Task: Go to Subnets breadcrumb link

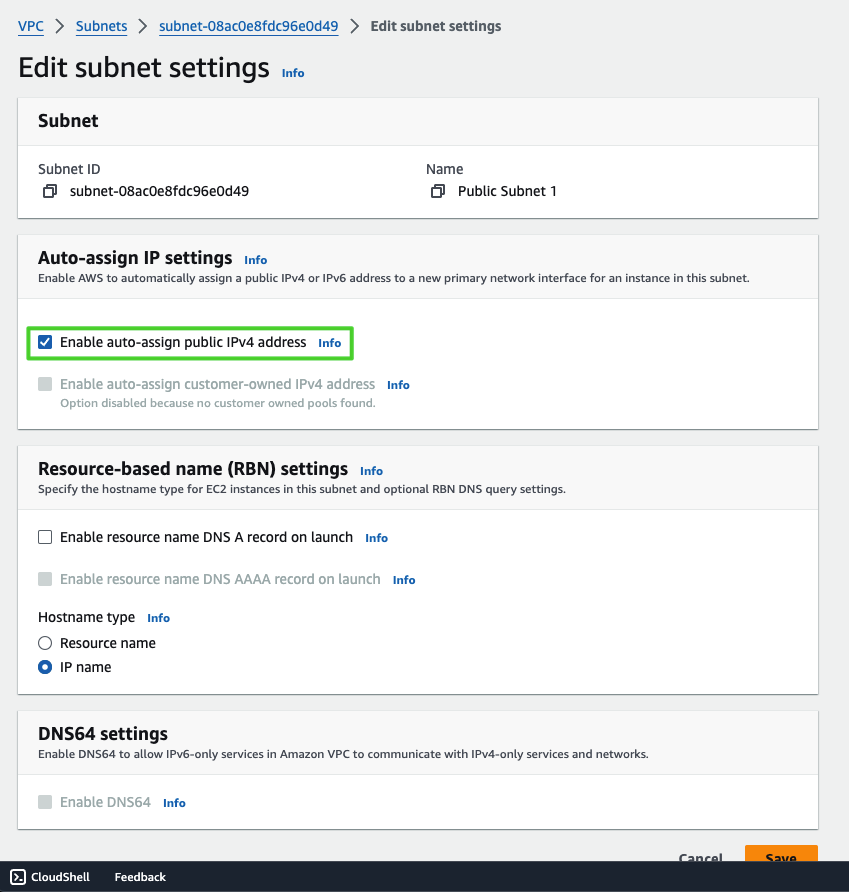Action: [102, 26]
